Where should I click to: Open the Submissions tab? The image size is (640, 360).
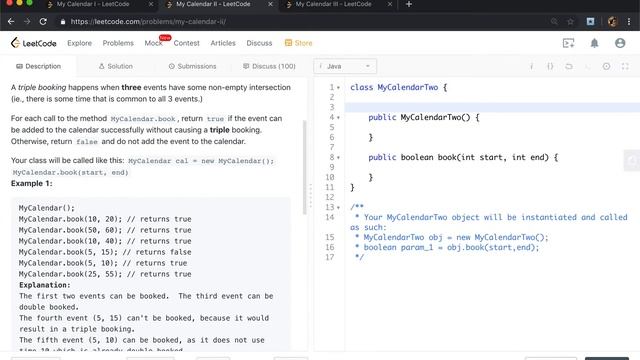coord(192,66)
